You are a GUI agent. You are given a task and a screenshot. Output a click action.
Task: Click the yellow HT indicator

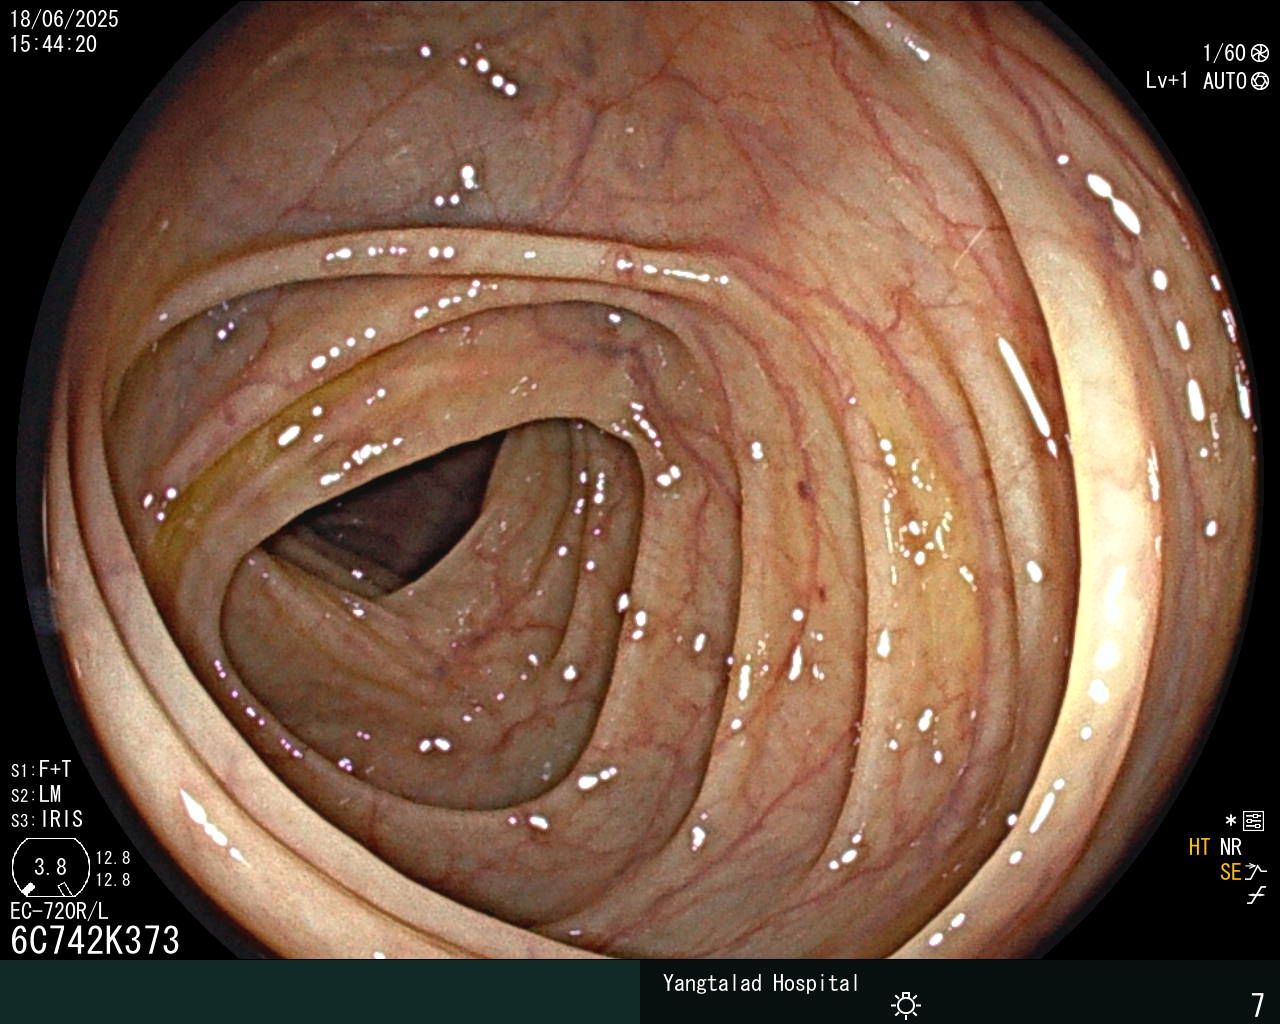point(1199,847)
